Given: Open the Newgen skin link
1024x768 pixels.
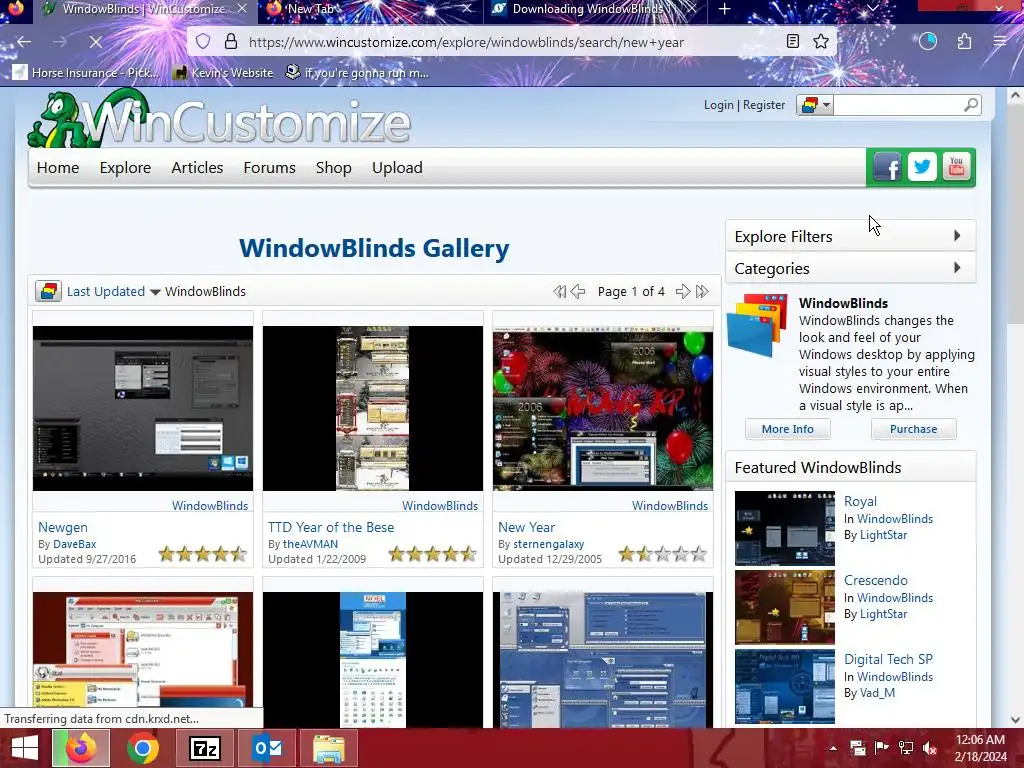Looking at the screenshot, I should tap(63, 527).
